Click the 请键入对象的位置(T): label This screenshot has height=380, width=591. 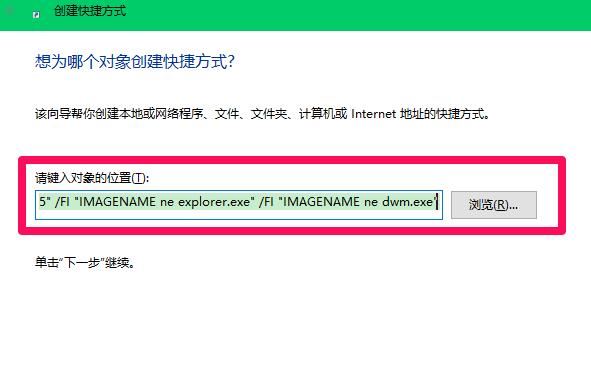pos(92,178)
